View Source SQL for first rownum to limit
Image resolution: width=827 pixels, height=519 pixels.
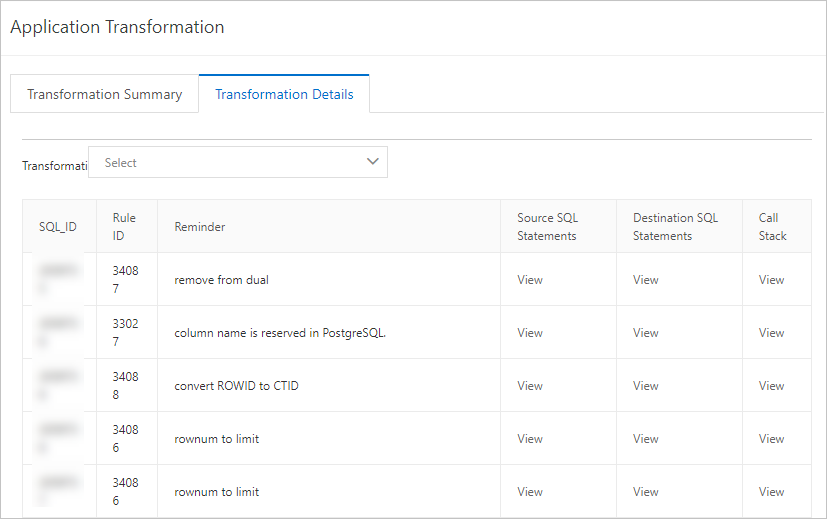coord(530,439)
